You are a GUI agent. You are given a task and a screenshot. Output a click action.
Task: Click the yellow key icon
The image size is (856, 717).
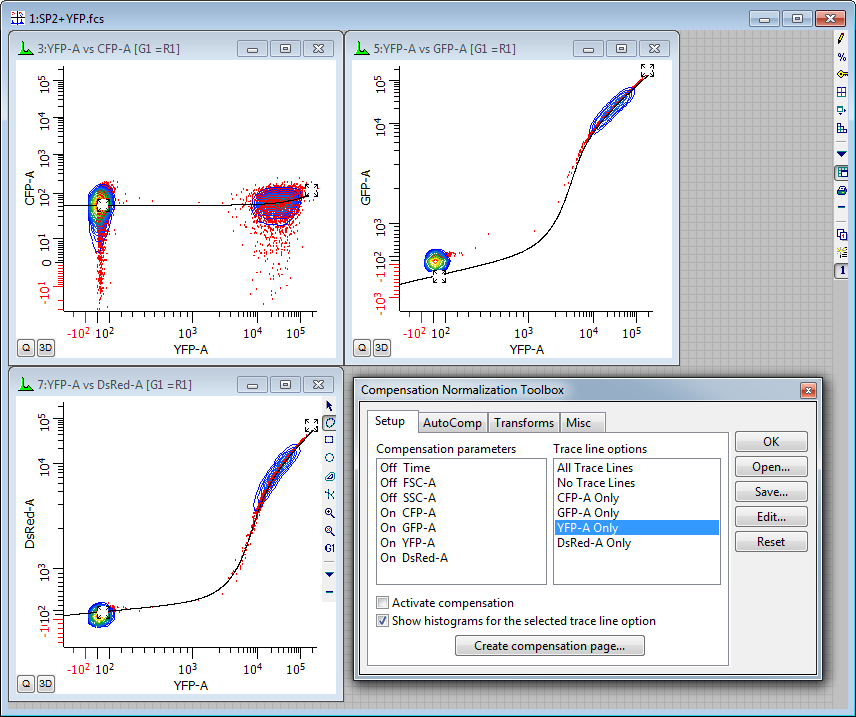tap(842, 74)
